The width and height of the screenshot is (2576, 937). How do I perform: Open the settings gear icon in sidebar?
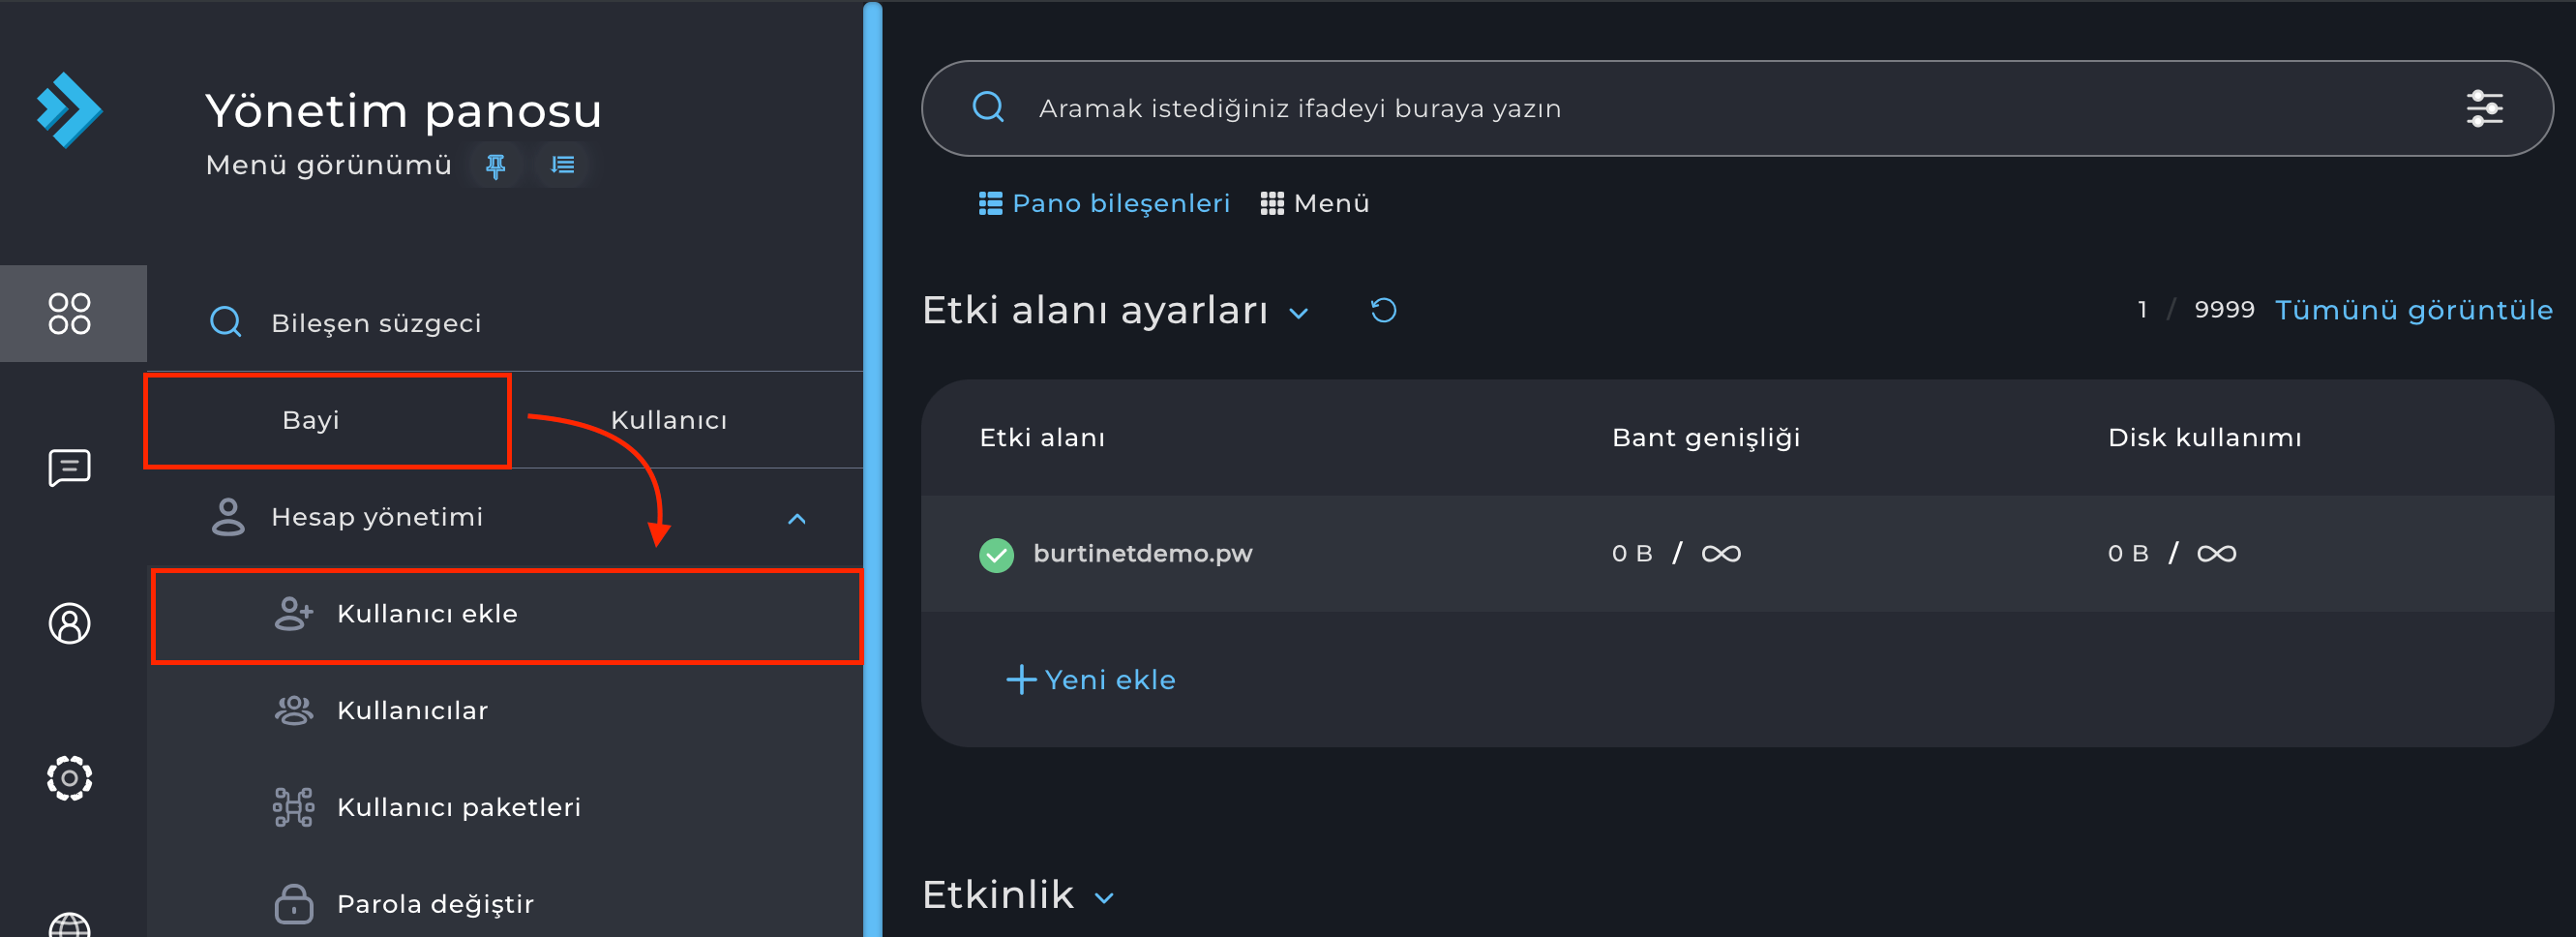click(x=70, y=778)
